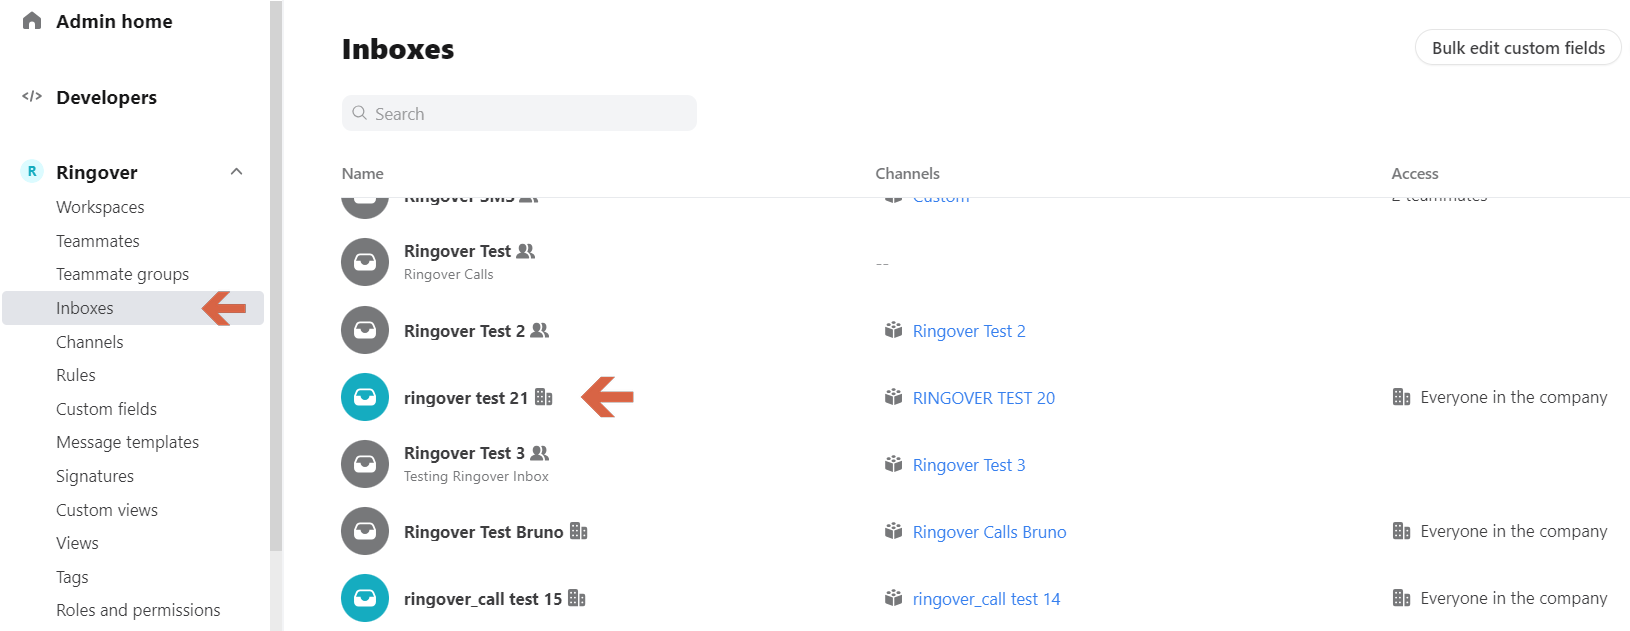Image resolution: width=1630 pixels, height=631 pixels.
Task: Click the gray inbox avatar for Ringover Test 2
Action: [x=365, y=330]
